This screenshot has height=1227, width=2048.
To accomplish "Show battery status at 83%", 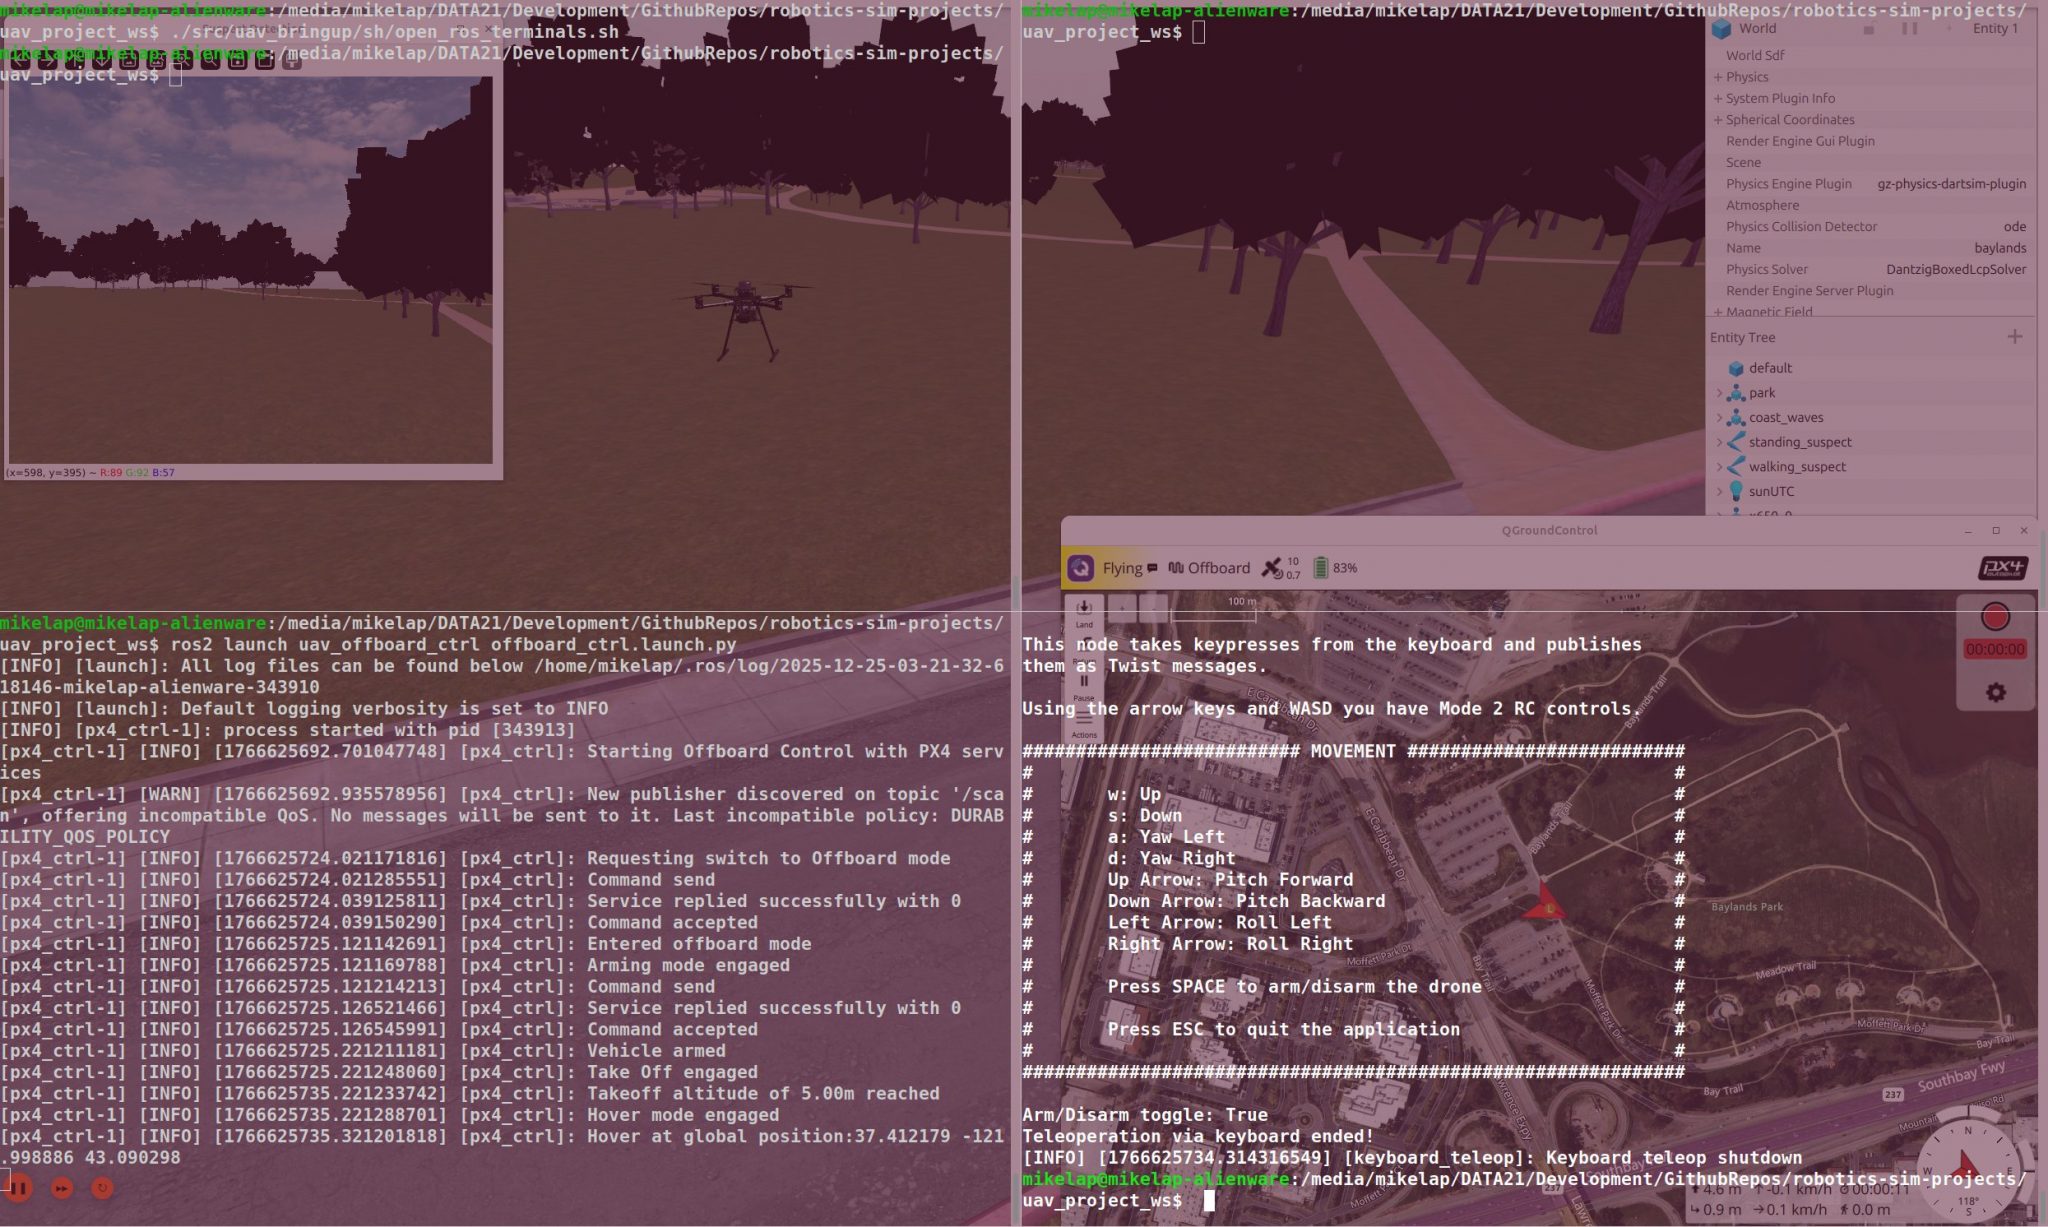I will tap(1334, 568).
